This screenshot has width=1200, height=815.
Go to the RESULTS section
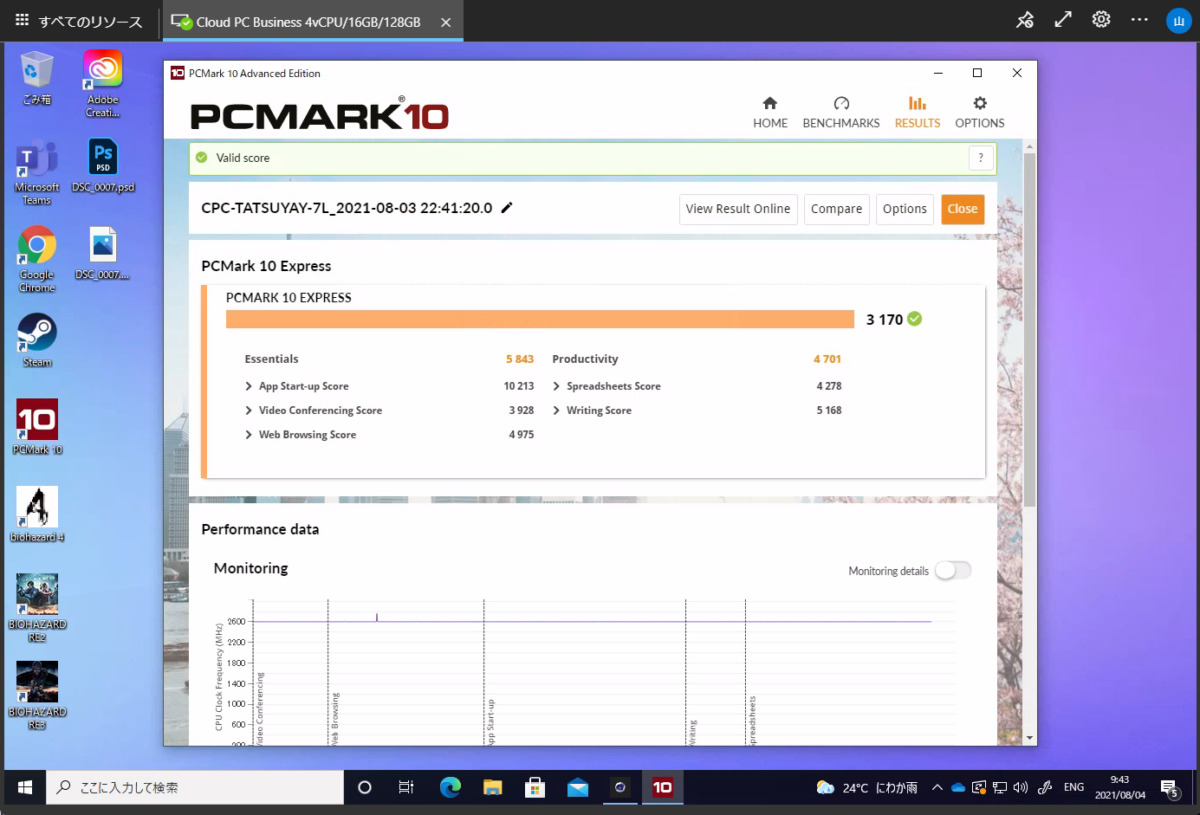917,112
